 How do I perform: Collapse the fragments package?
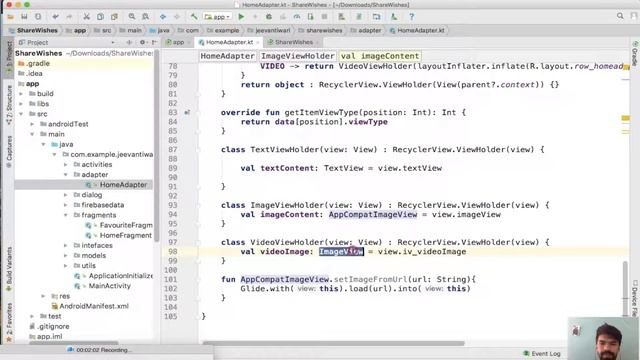(x=66, y=215)
